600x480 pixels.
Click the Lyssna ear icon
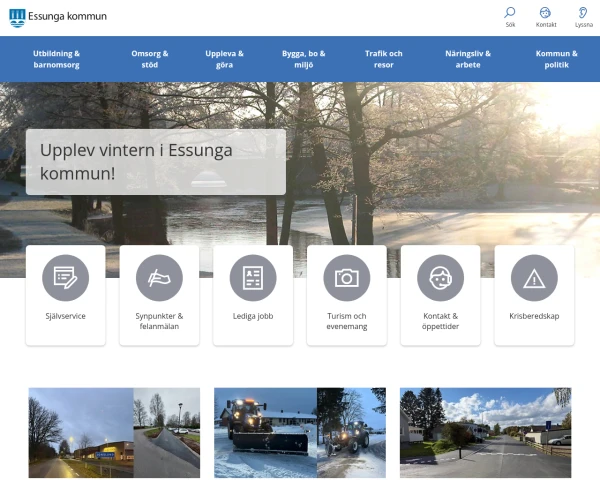click(x=583, y=13)
